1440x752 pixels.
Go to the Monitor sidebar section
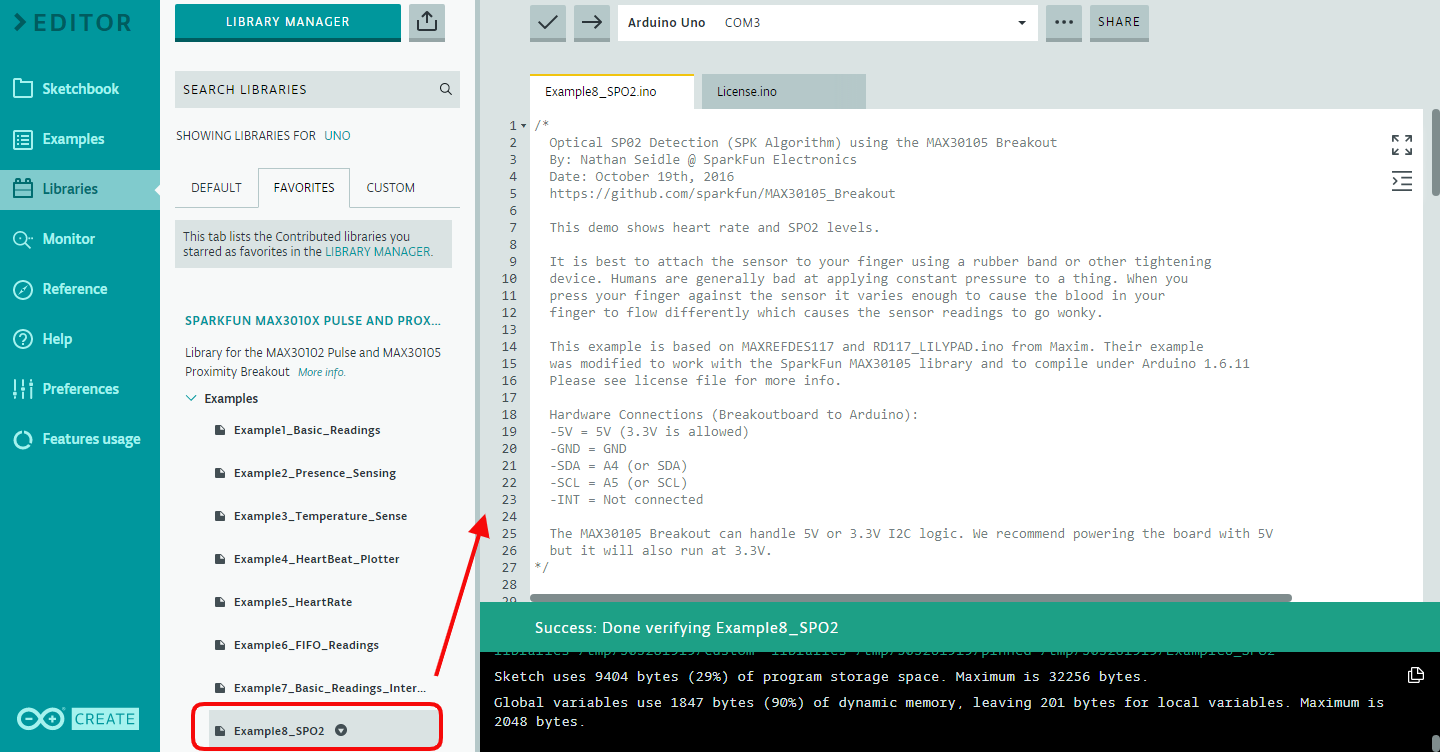click(x=80, y=239)
